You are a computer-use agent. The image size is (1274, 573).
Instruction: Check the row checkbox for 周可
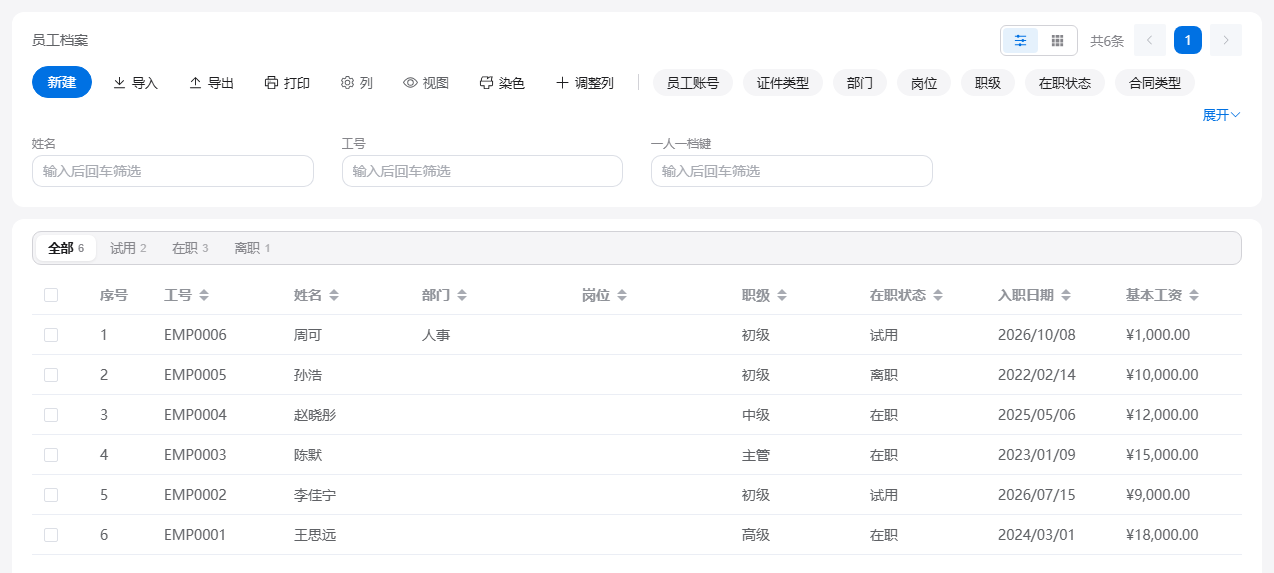(x=51, y=335)
